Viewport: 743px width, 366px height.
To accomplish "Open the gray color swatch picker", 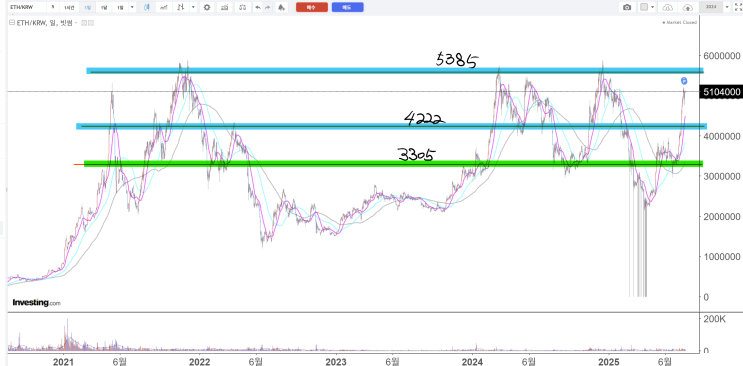I will (644, 7).
